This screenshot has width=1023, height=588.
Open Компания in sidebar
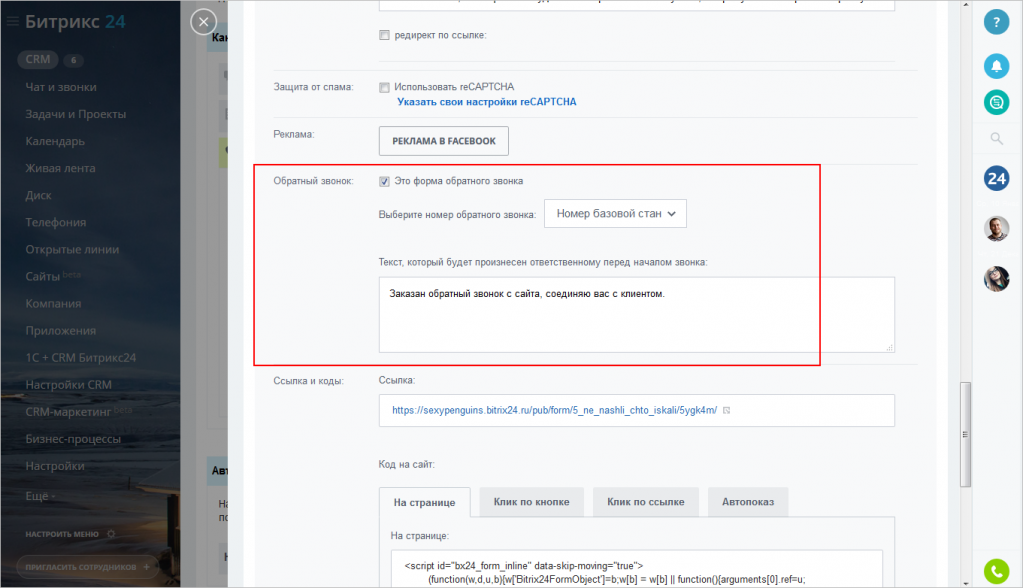click(x=53, y=303)
